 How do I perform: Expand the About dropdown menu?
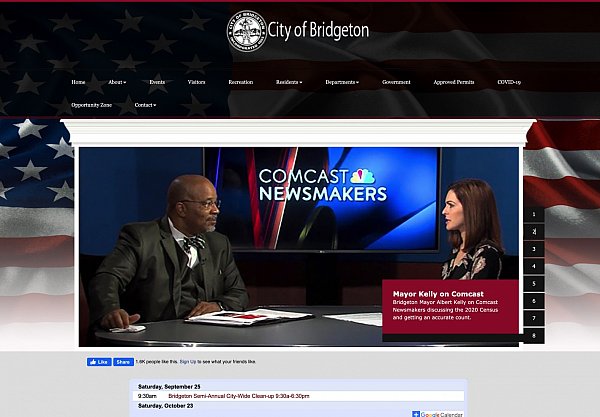[117, 82]
